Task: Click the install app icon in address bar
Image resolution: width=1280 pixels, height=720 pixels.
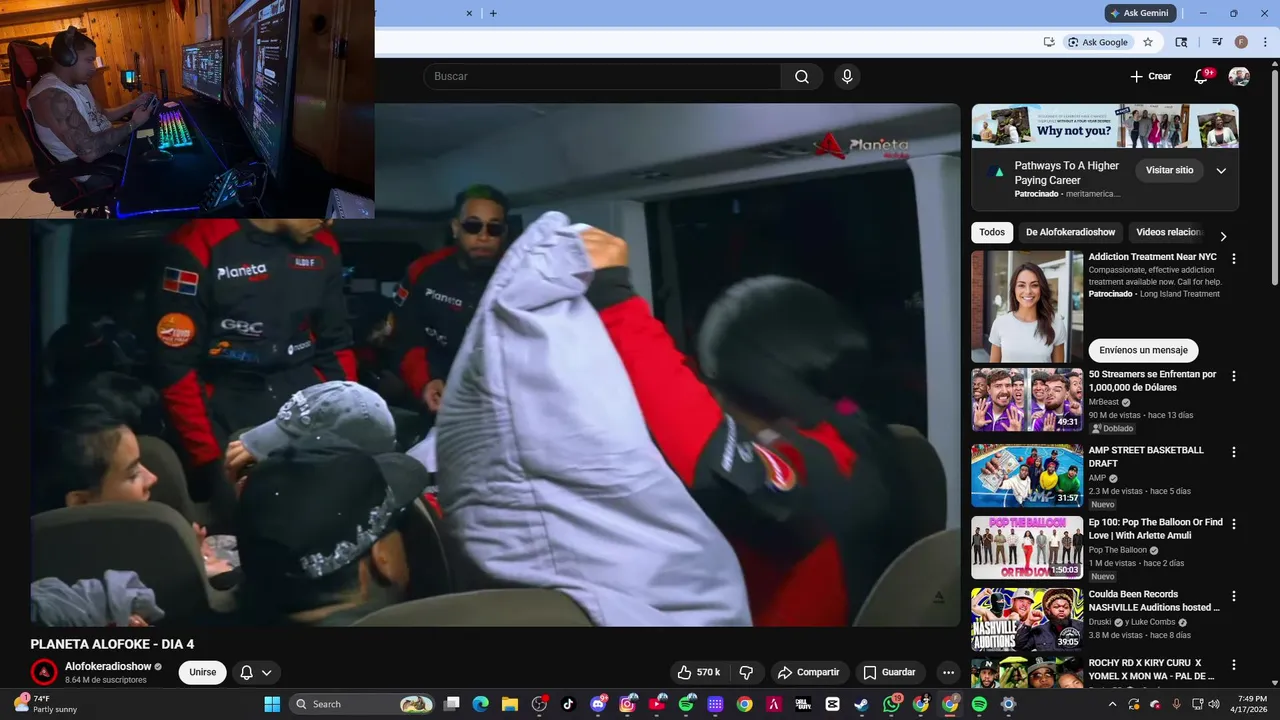Action: pos(1049,42)
